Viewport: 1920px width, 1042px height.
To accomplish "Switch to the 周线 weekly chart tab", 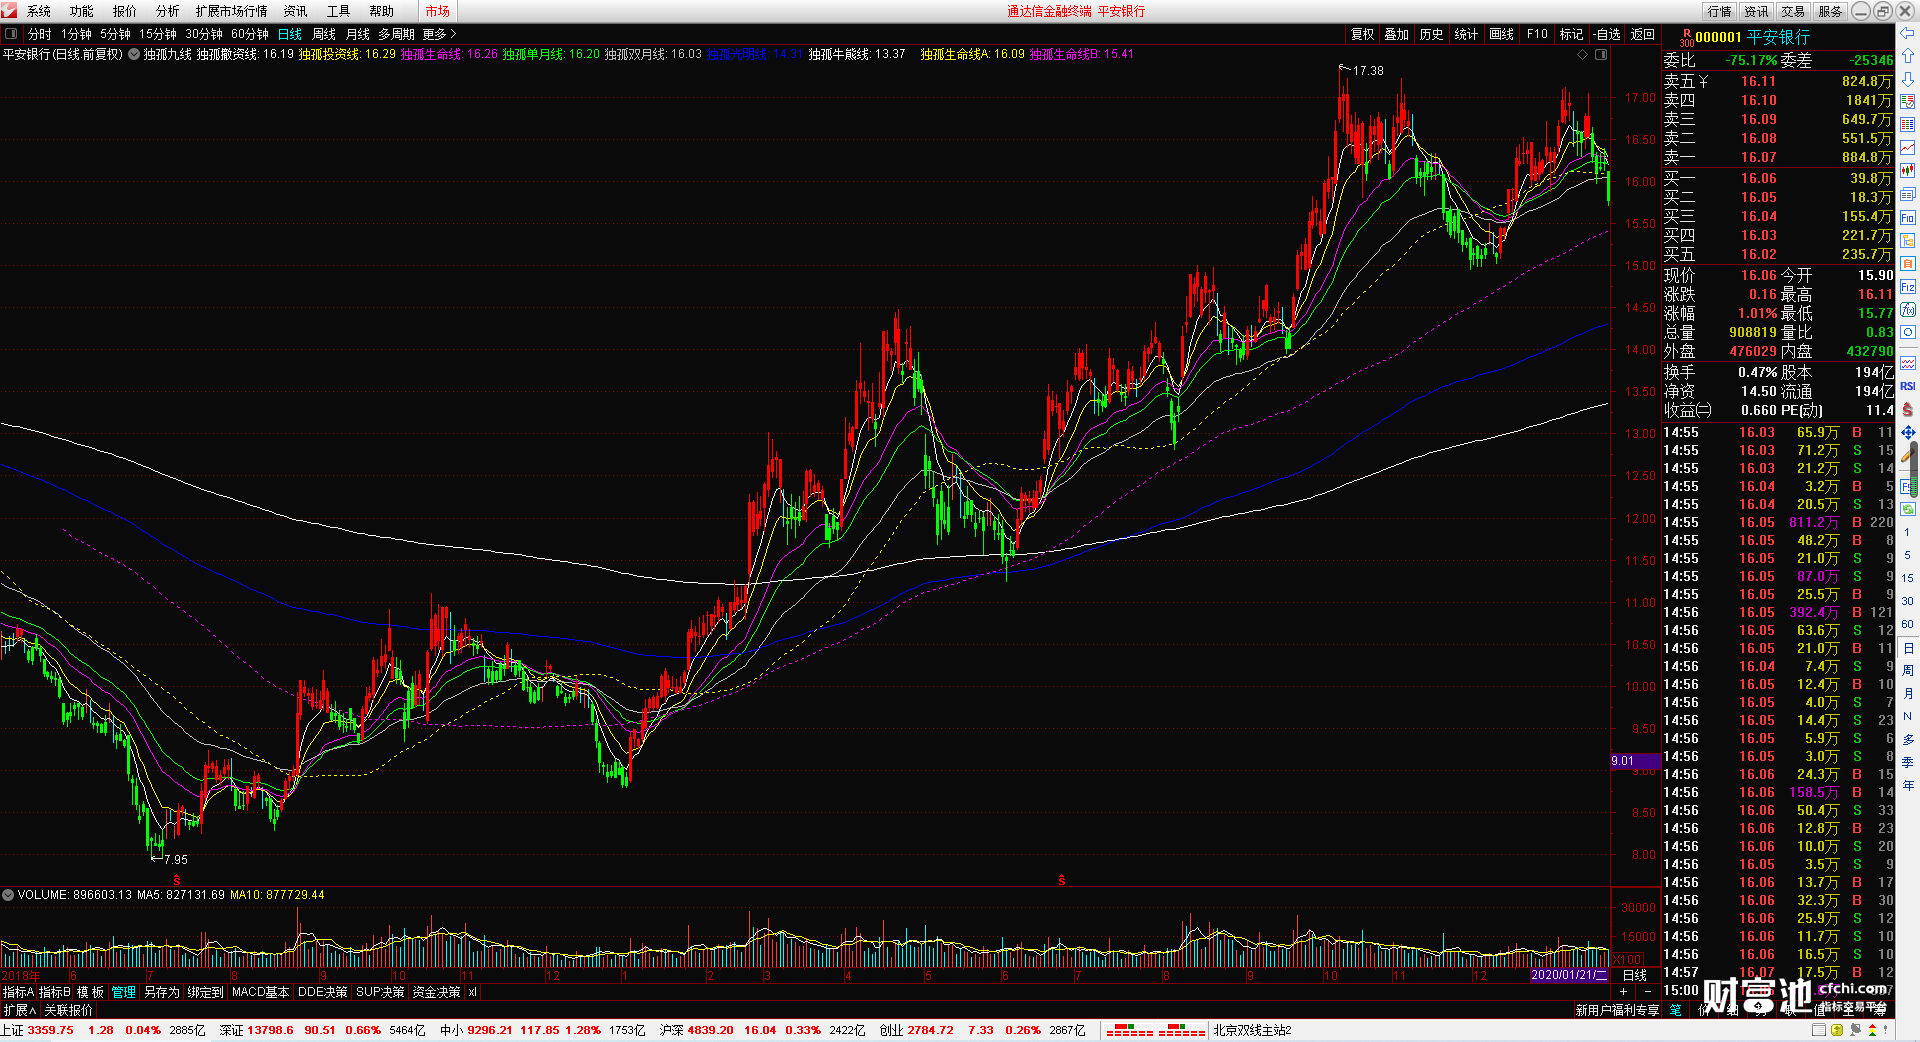I will 324,34.
